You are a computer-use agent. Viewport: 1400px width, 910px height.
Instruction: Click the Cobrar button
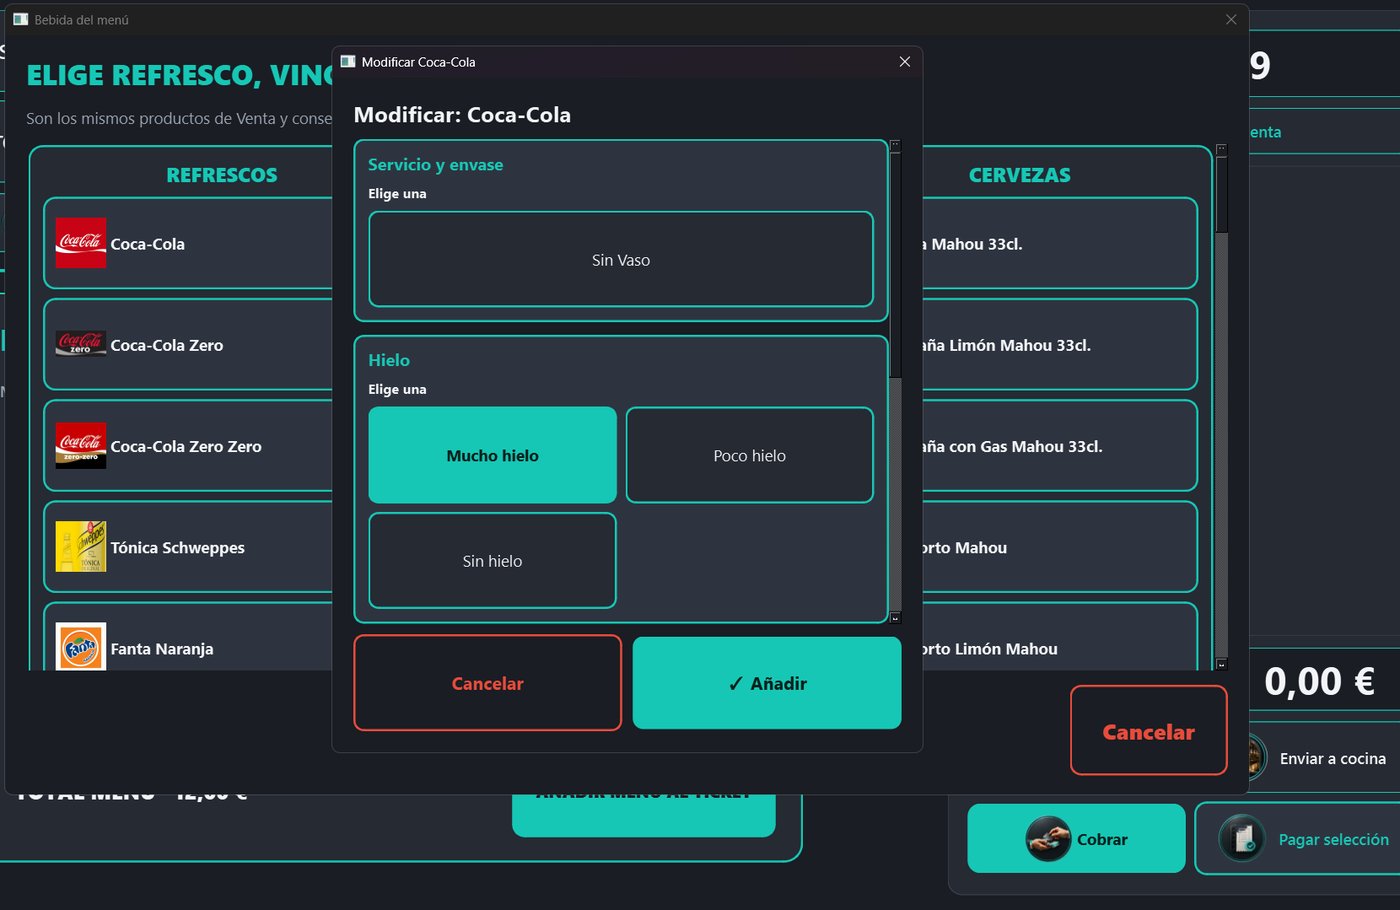(x=1076, y=839)
